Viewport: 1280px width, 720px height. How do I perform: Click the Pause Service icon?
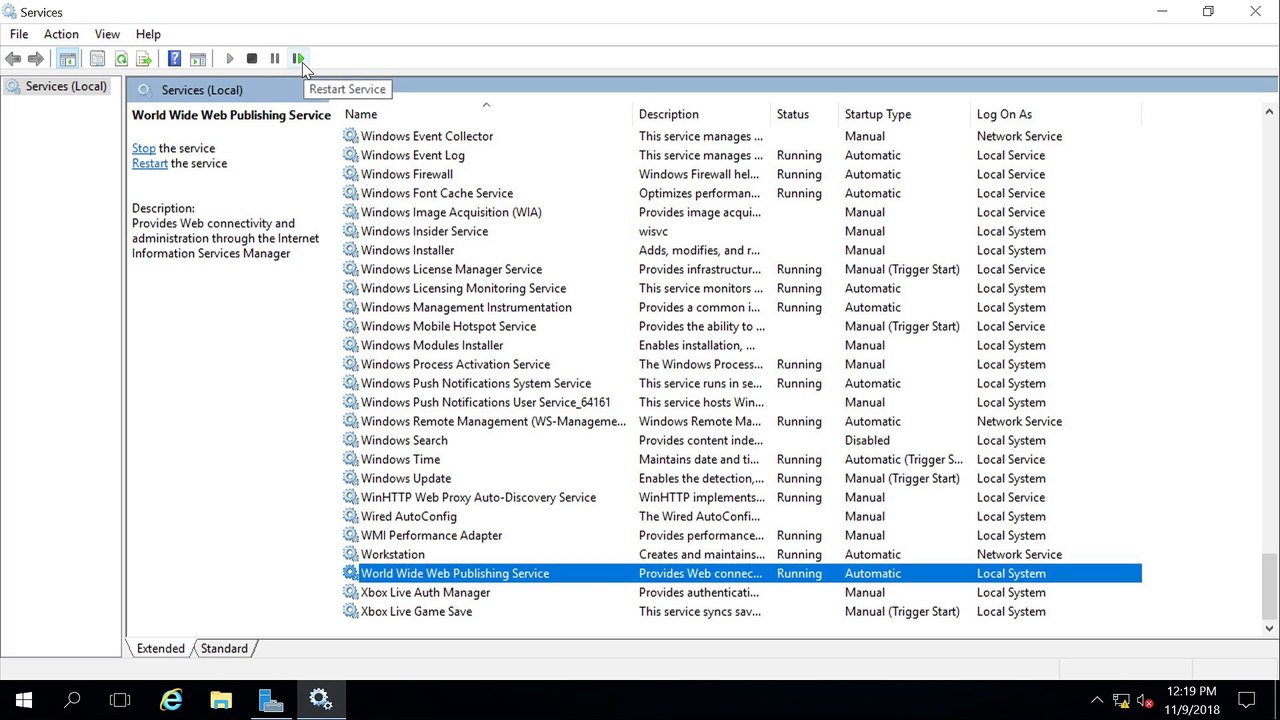(x=275, y=59)
